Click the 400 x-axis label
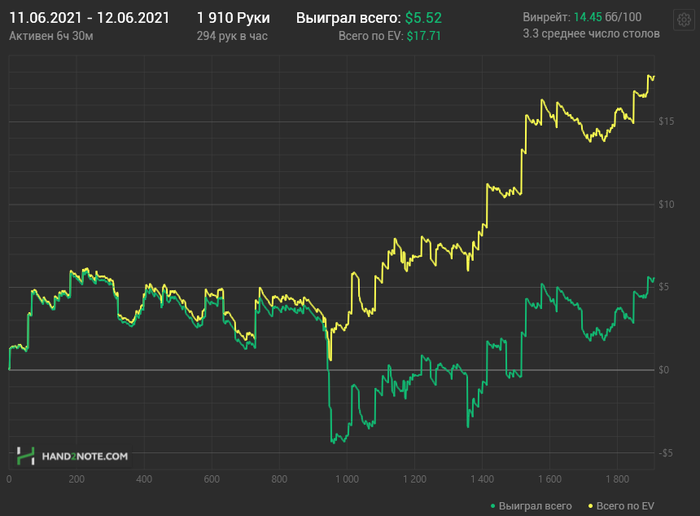This screenshot has height=516, width=700. tap(144, 479)
